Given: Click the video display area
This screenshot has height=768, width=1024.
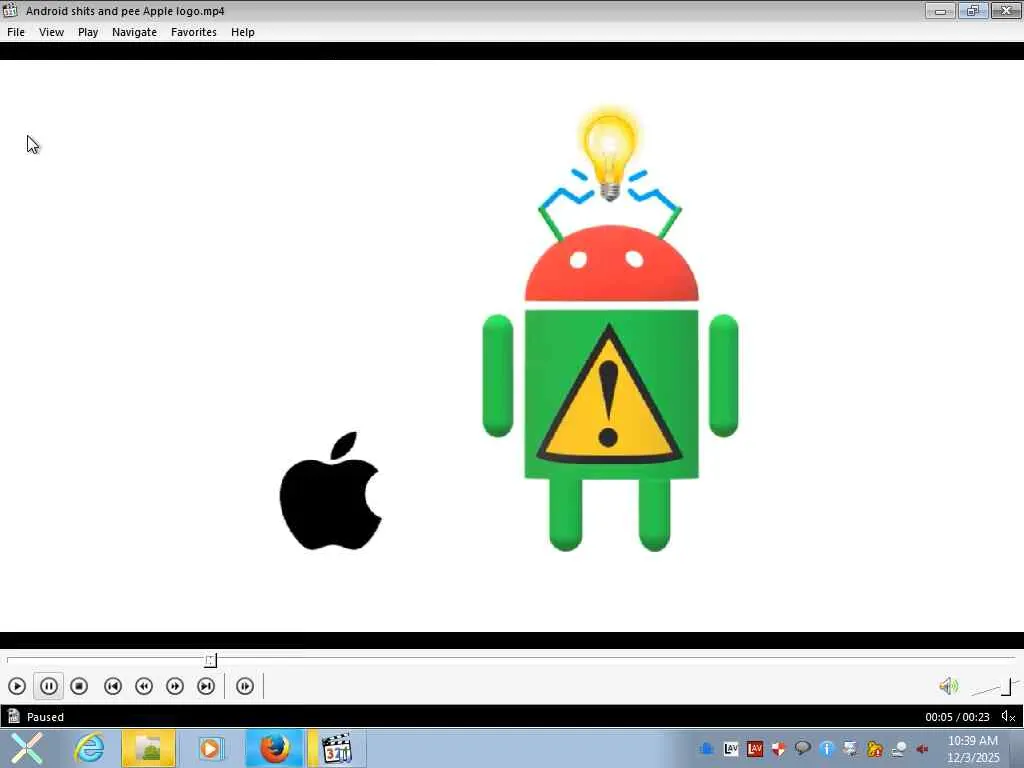Looking at the screenshot, I should (x=512, y=345).
